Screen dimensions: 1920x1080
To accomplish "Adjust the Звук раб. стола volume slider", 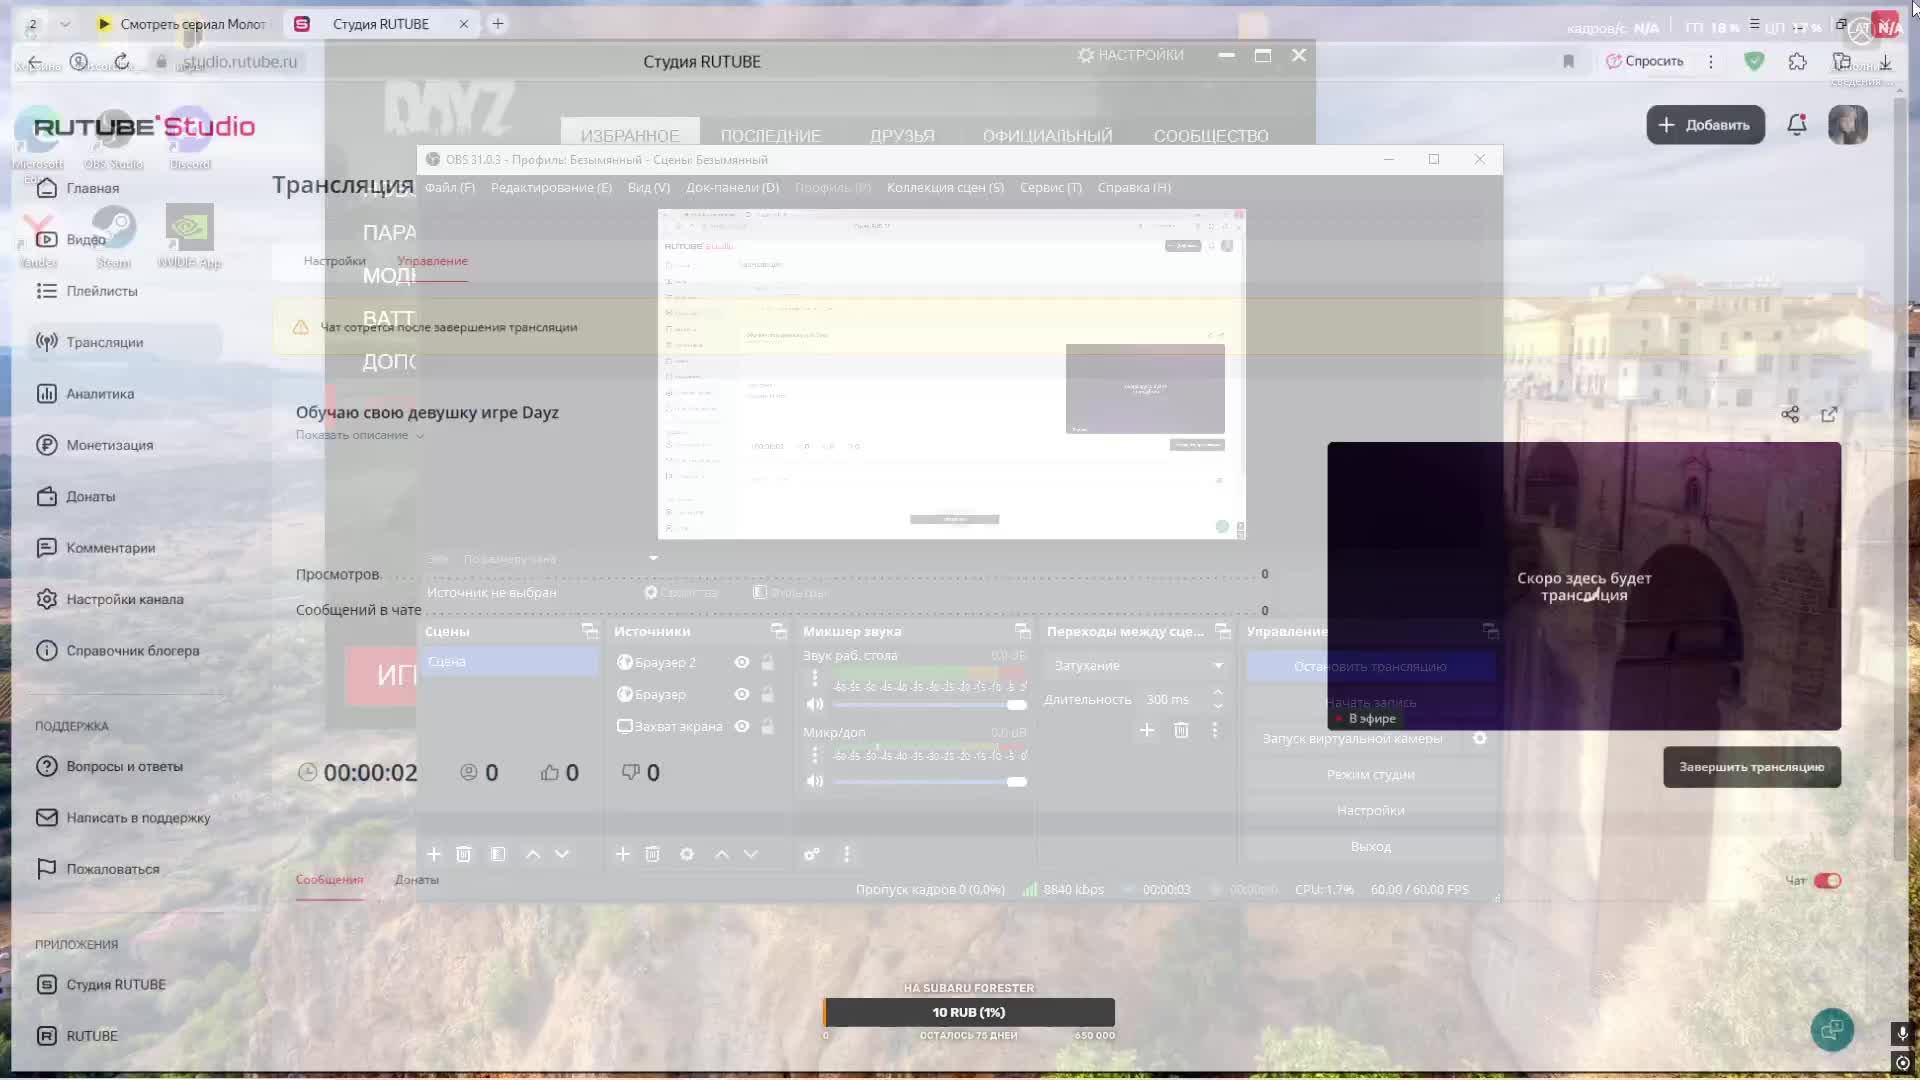I will click(x=1016, y=705).
